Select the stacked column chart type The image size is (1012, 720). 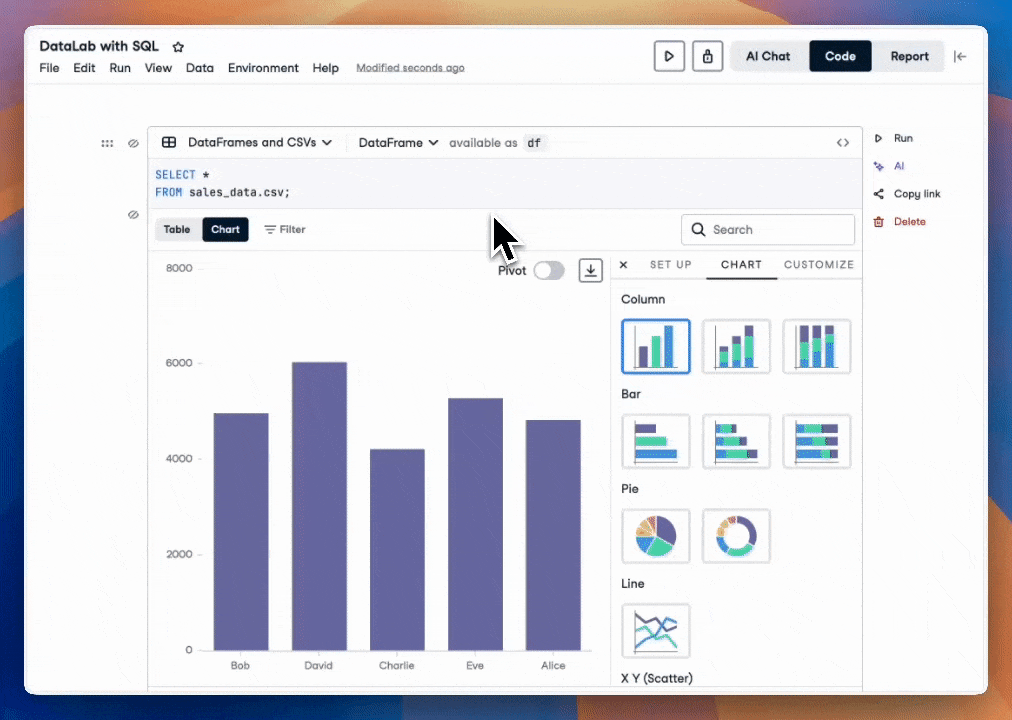tap(736, 346)
